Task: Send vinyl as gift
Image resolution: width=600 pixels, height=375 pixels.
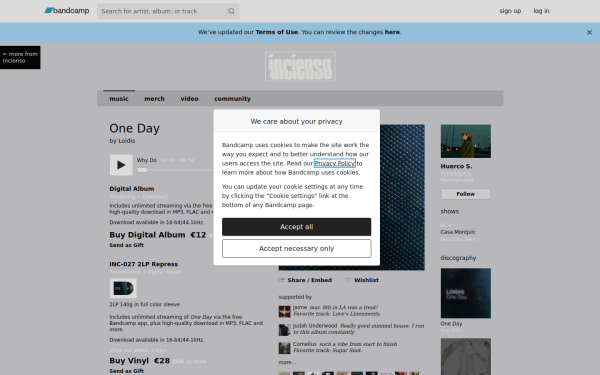Action: click(x=127, y=371)
